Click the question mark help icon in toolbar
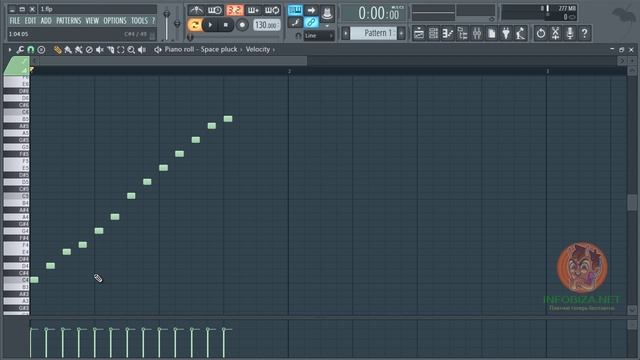Viewport: 640px width, 360px height. (x=584, y=33)
